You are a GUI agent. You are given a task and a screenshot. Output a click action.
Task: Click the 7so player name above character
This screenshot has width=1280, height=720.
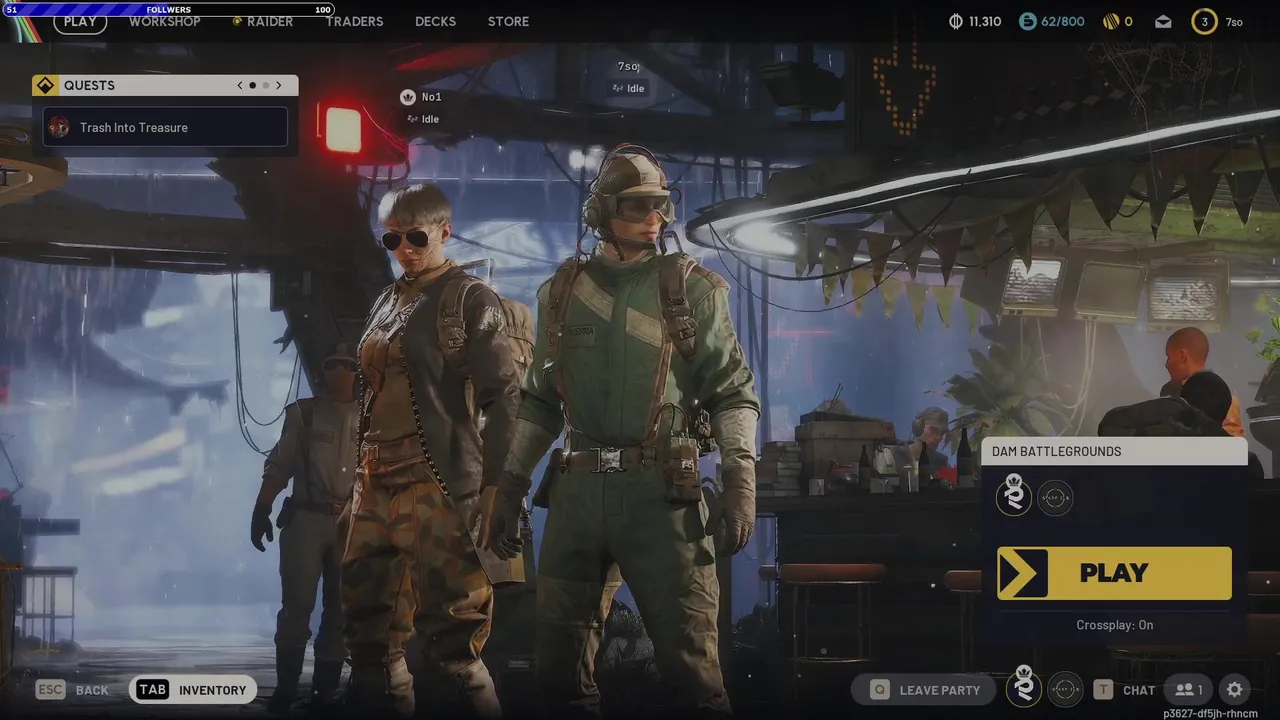[x=628, y=67]
